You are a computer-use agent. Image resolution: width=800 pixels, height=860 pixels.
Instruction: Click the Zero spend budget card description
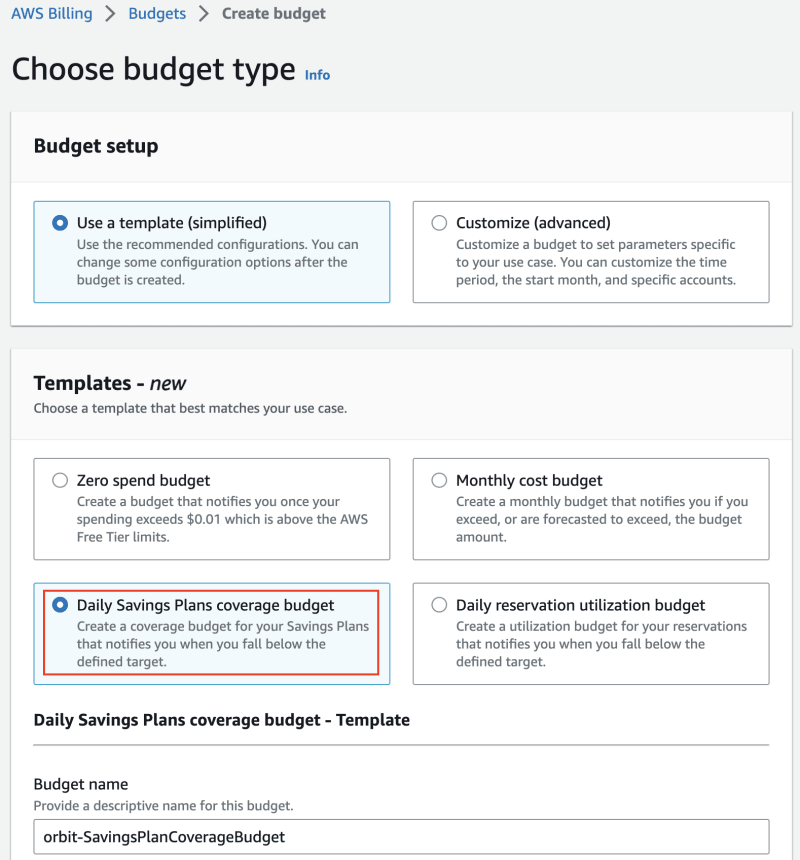(222, 519)
